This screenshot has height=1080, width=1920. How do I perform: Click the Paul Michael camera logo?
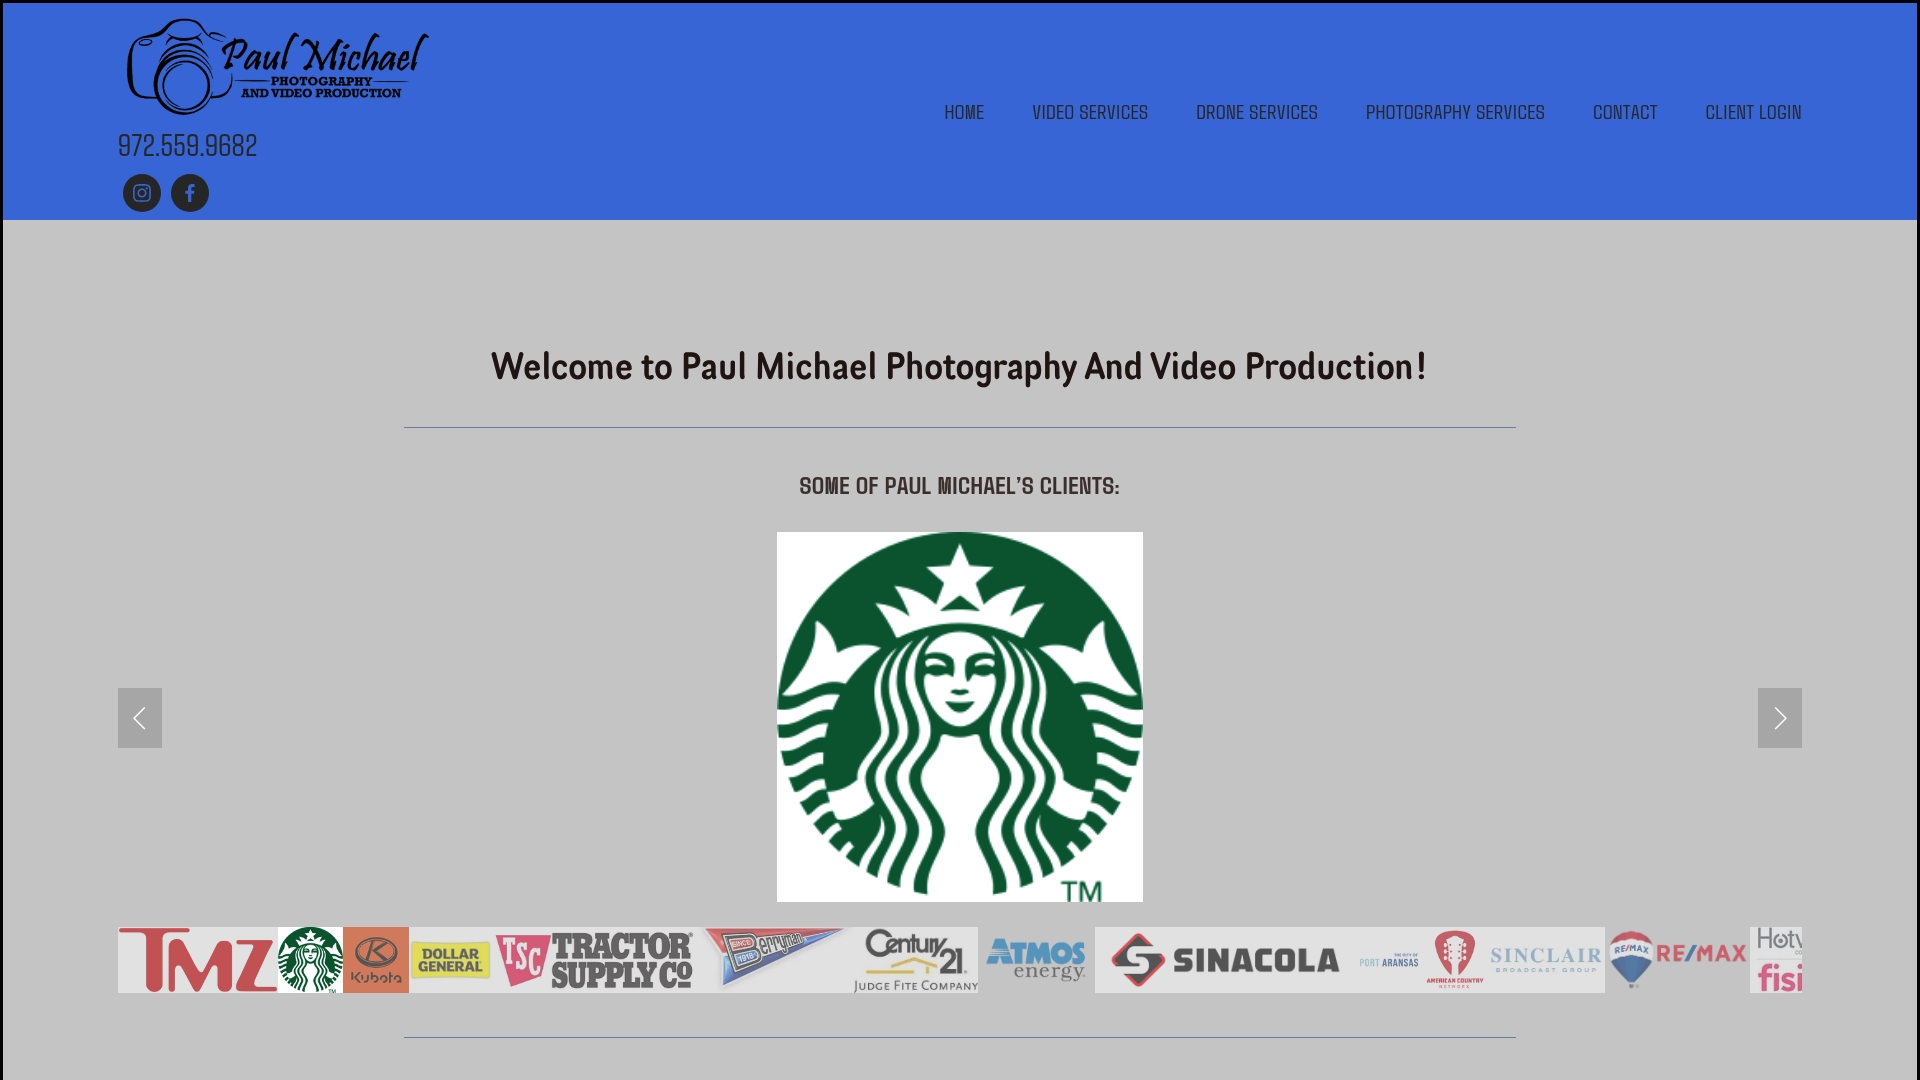click(277, 67)
